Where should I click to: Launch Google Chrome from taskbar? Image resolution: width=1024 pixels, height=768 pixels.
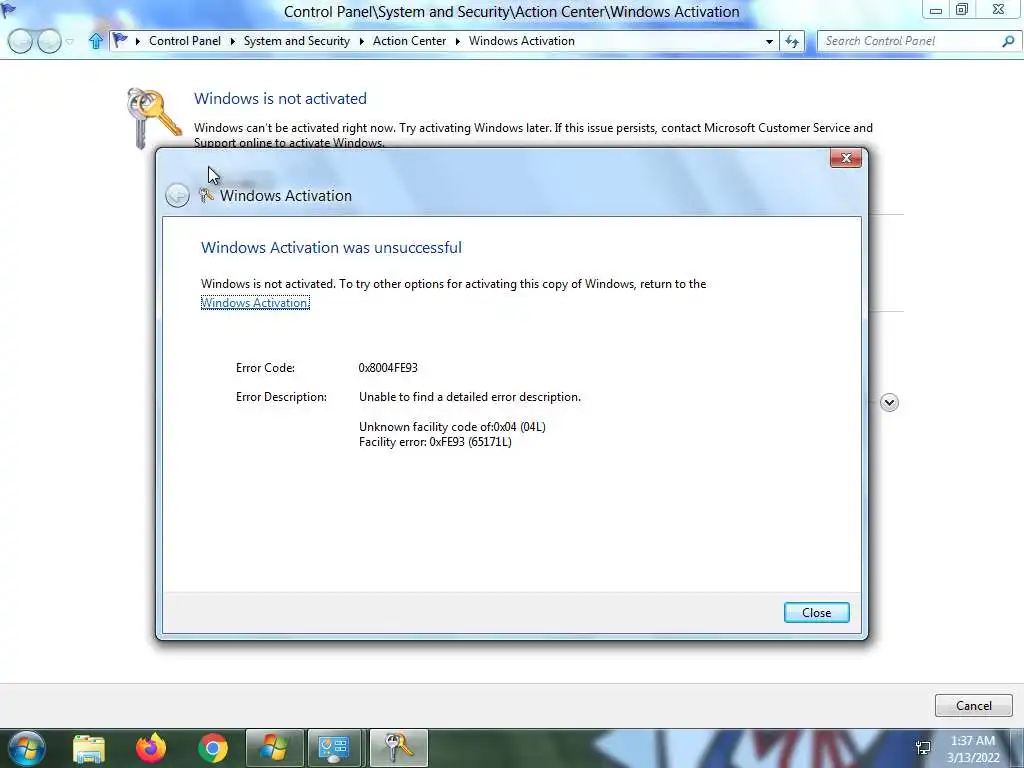213,748
